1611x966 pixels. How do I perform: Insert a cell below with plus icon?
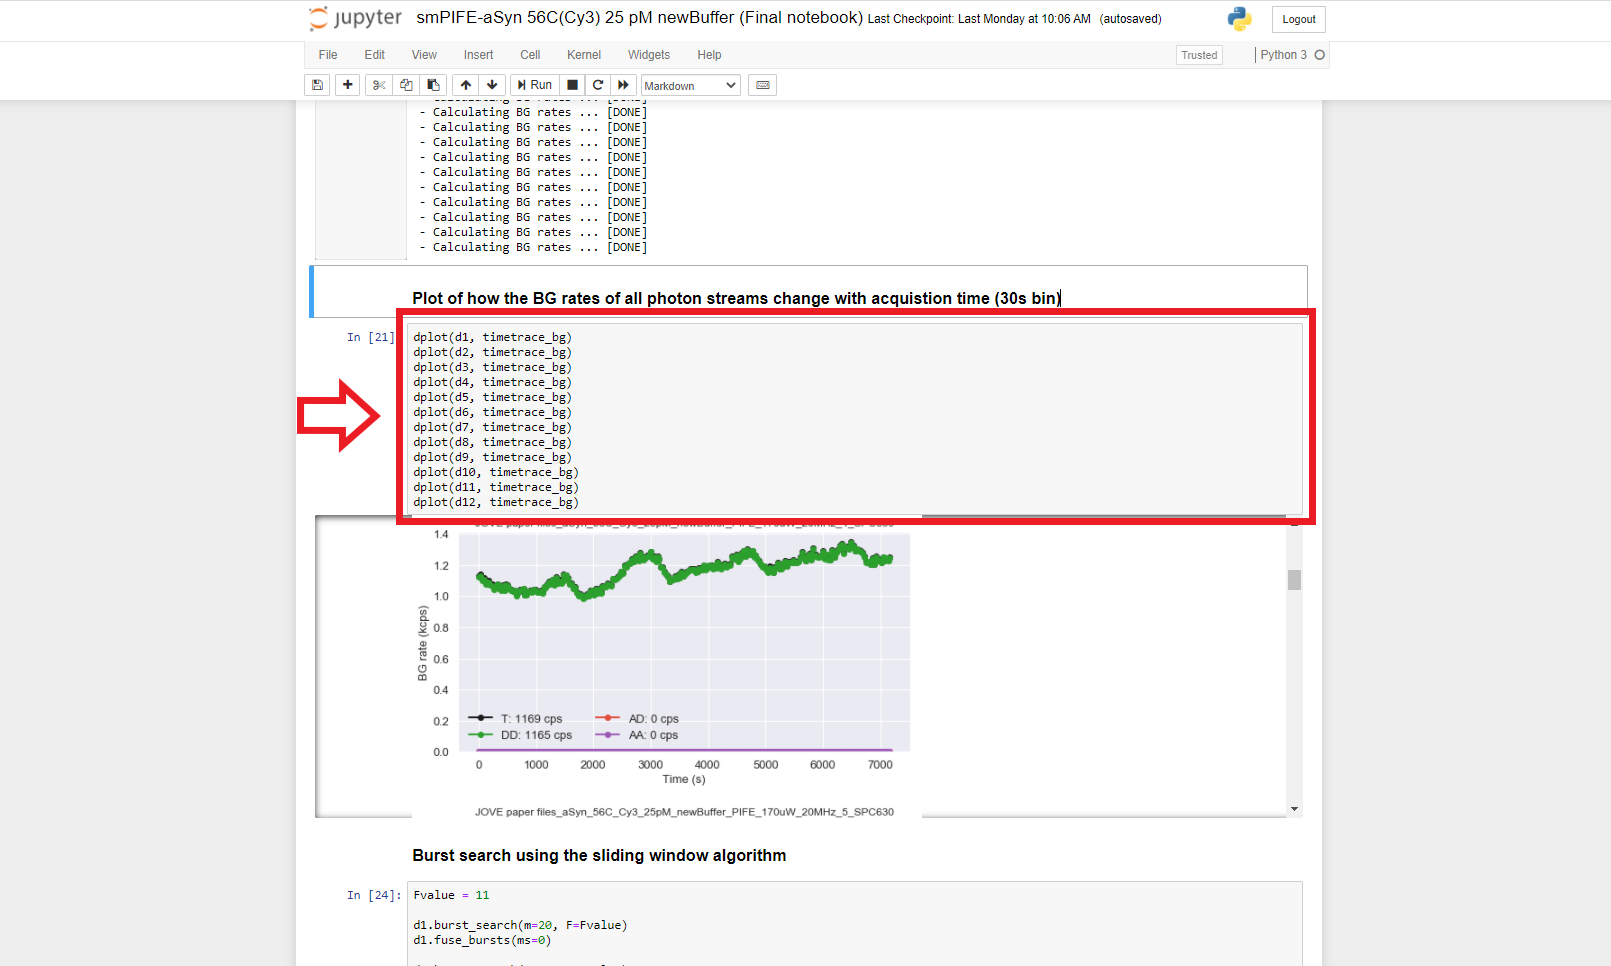pyautogui.click(x=347, y=85)
